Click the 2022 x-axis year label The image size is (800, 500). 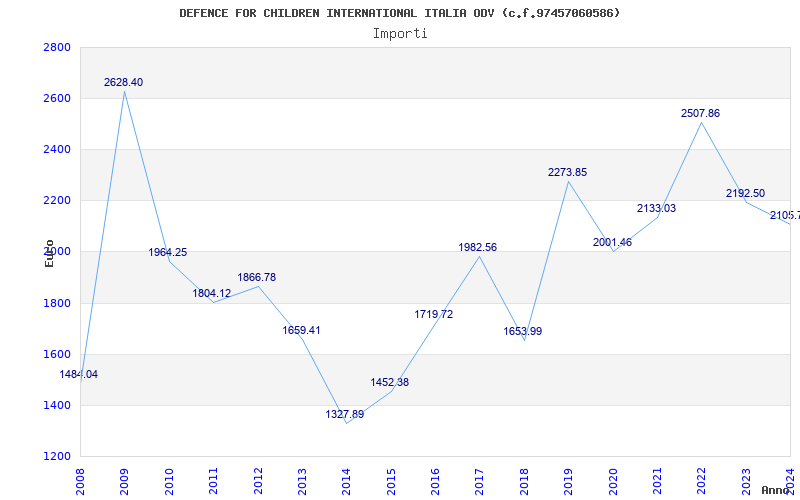pyautogui.click(x=702, y=481)
